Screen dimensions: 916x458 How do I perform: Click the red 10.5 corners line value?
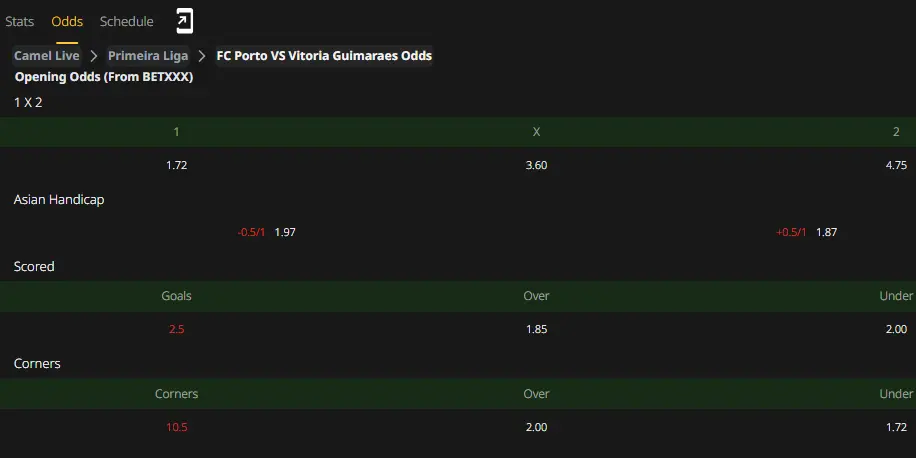point(176,427)
